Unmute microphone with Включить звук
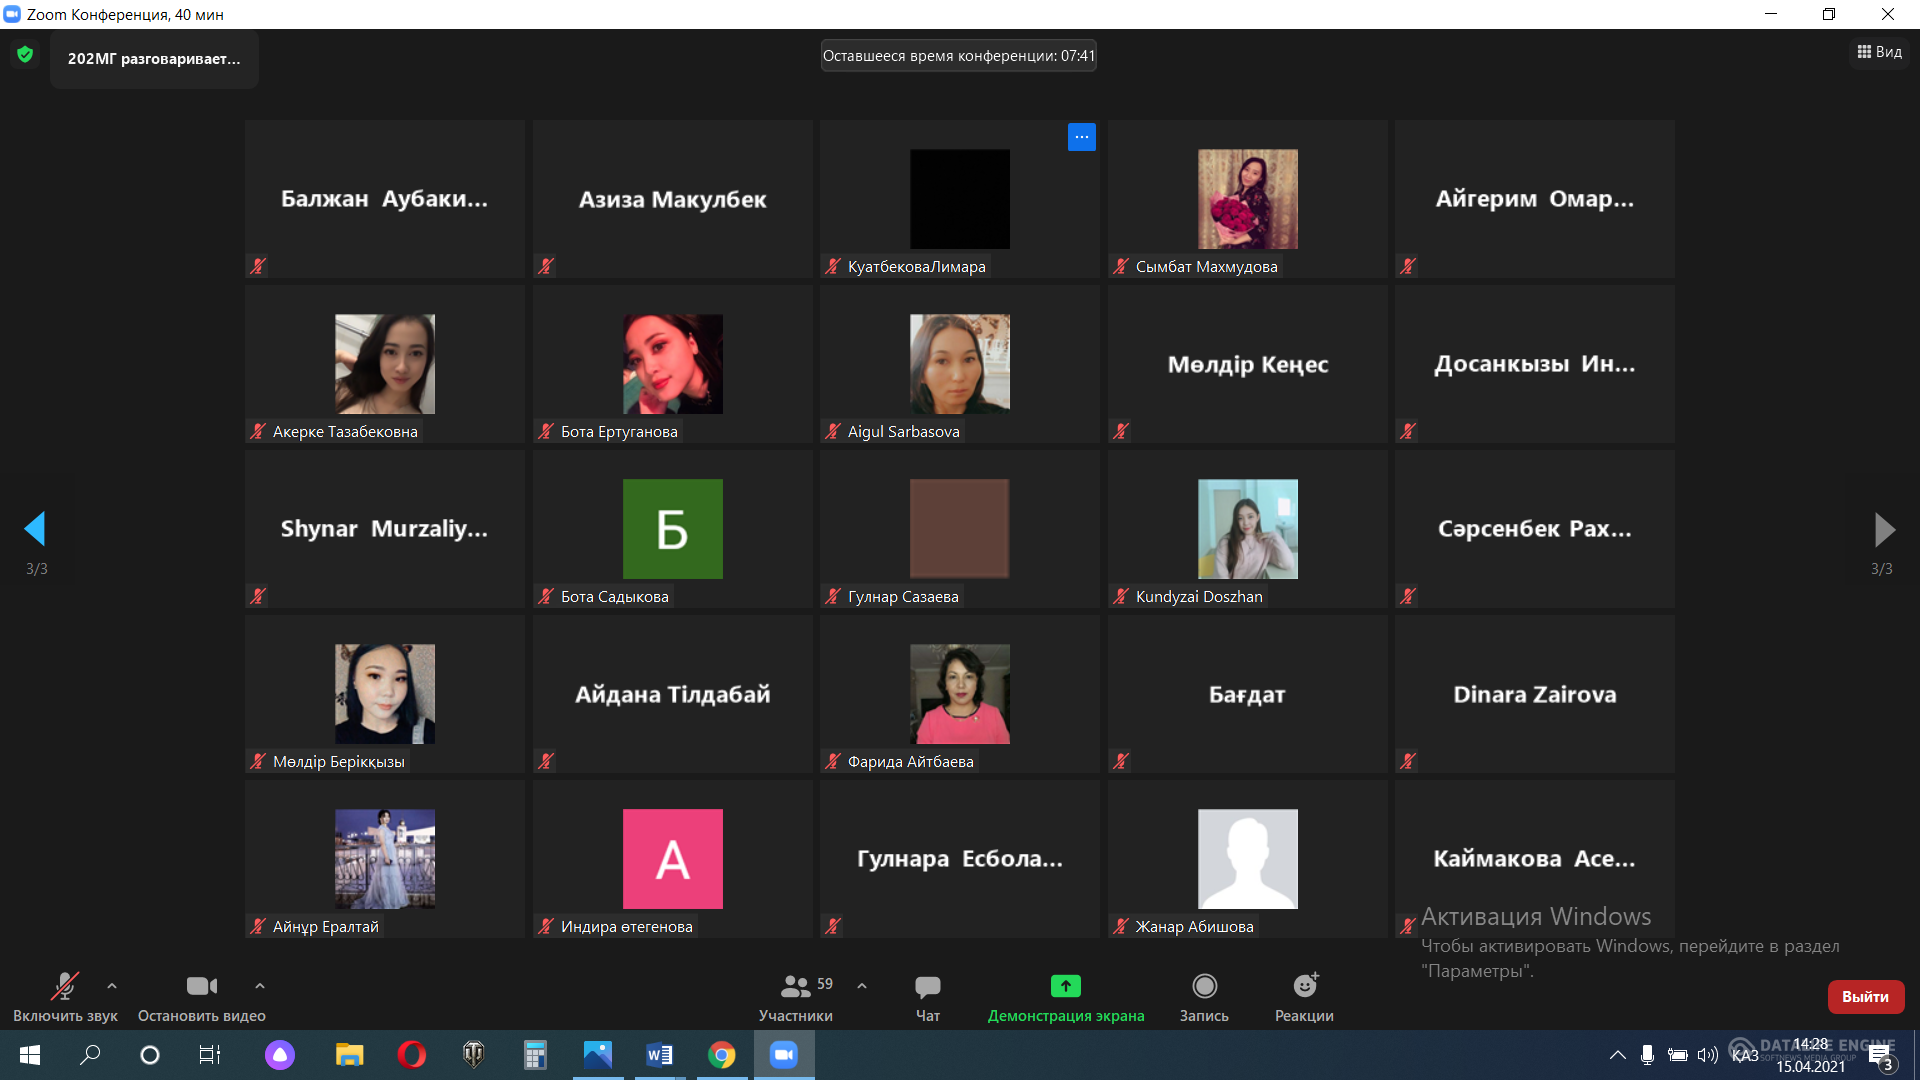Screen dimensions: 1920x1080 tap(65, 987)
